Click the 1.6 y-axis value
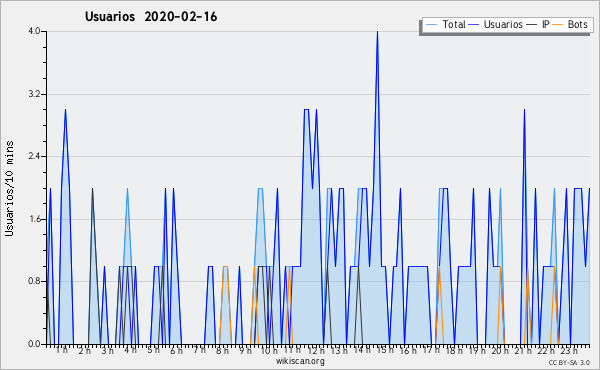Image resolution: width=600 pixels, height=370 pixels. (x=34, y=219)
